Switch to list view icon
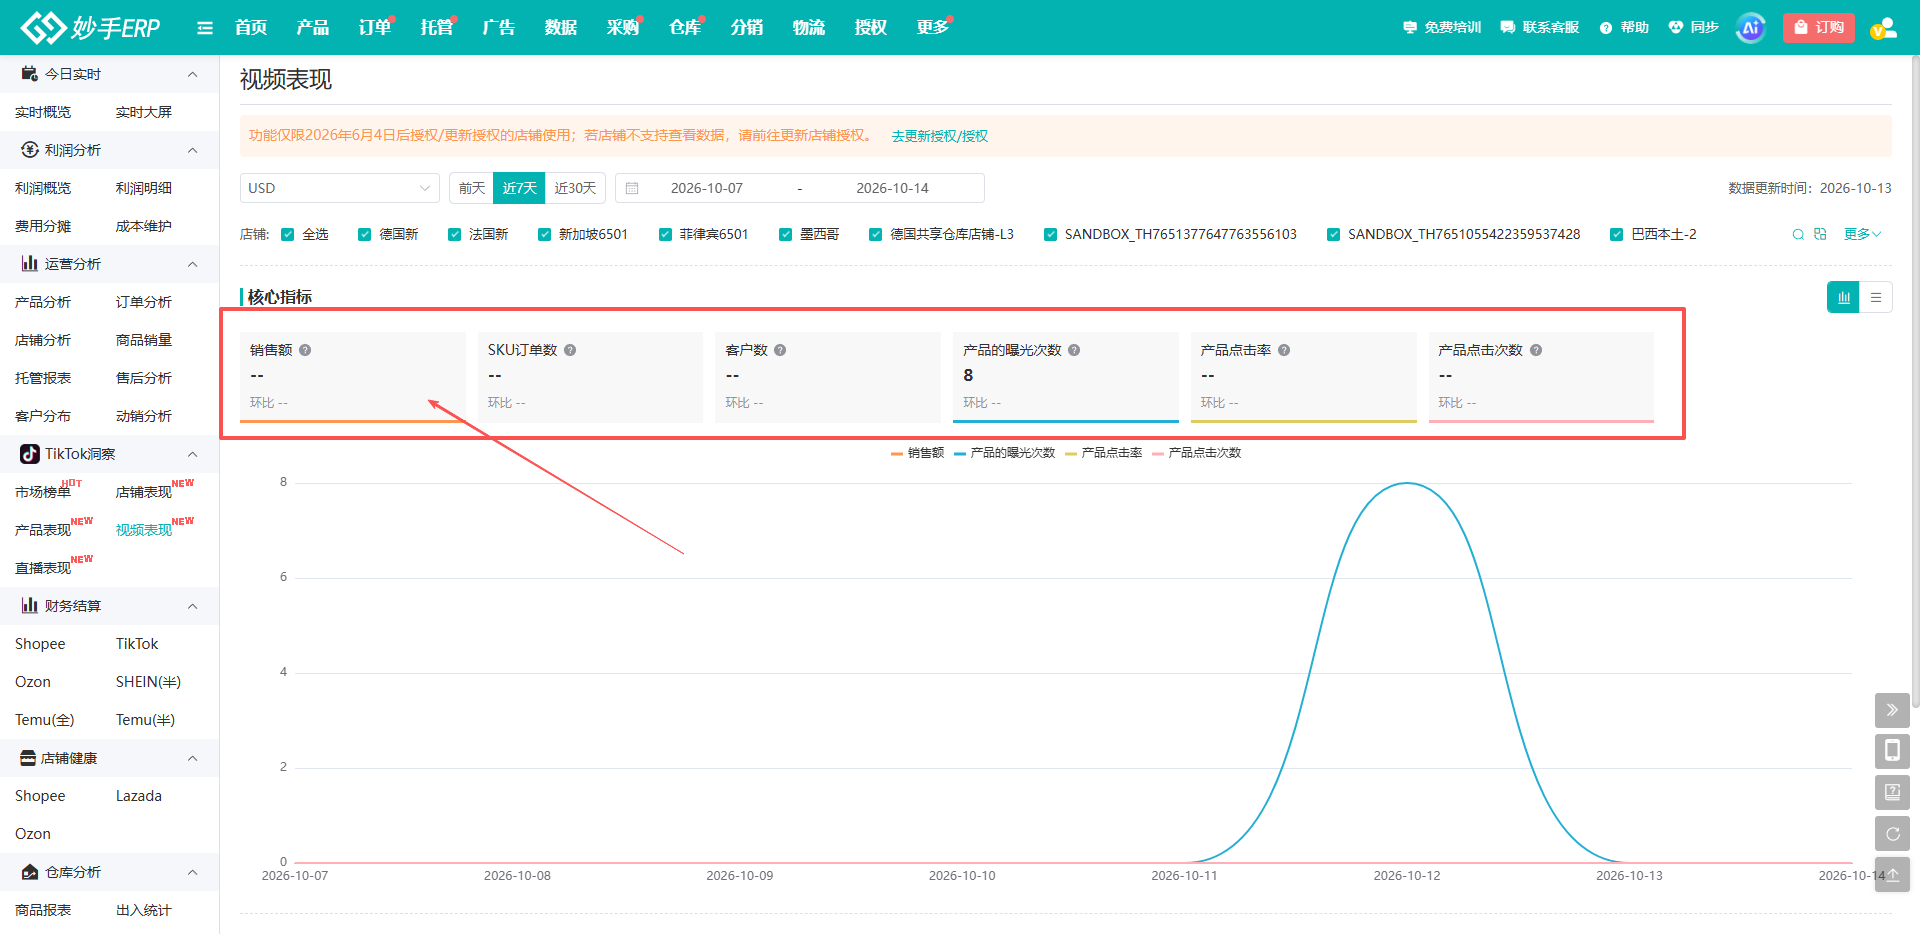The width and height of the screenshot is (1920, 934). pos(1876,297)
